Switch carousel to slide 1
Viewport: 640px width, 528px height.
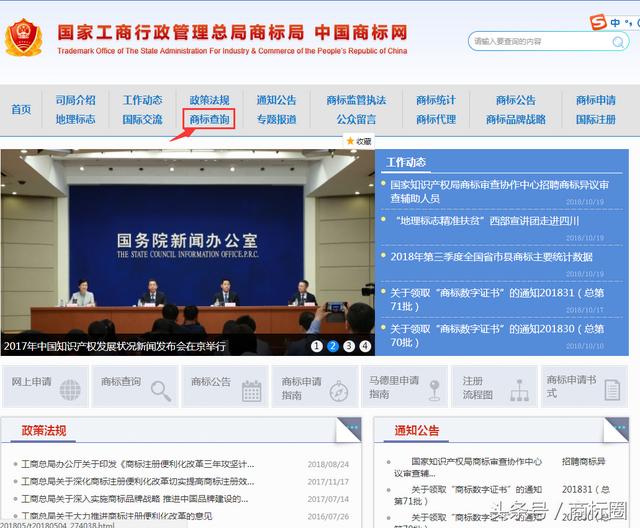(317, 346)
